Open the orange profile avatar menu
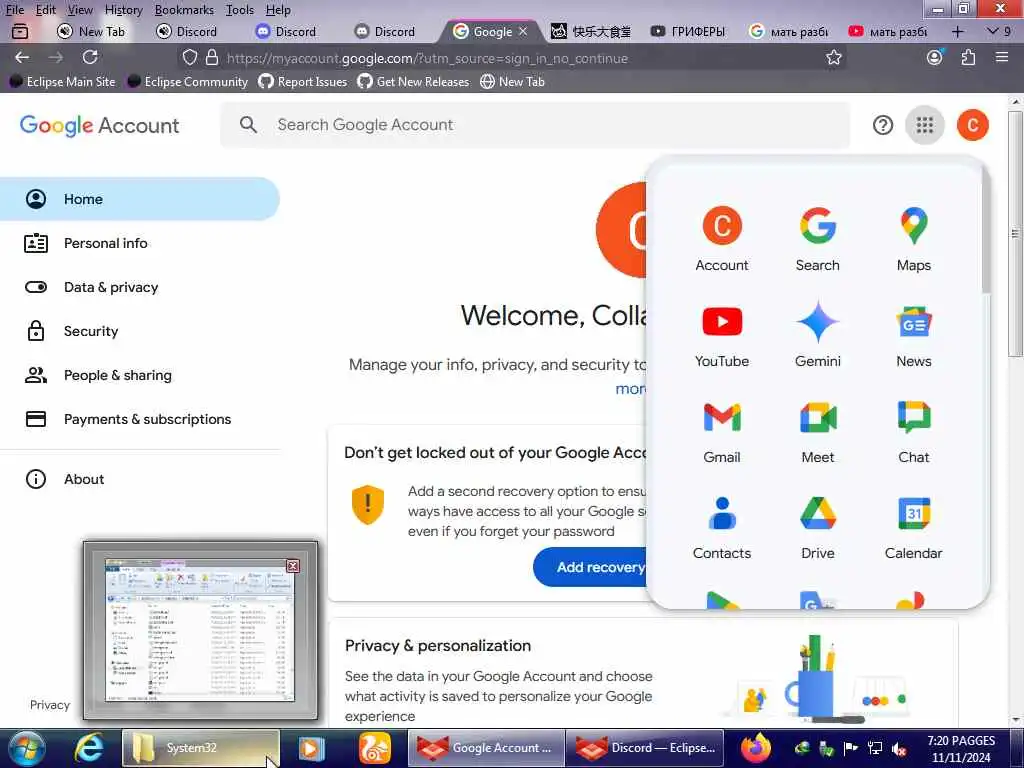1024x768 pixels. click(x=972, y=125)
